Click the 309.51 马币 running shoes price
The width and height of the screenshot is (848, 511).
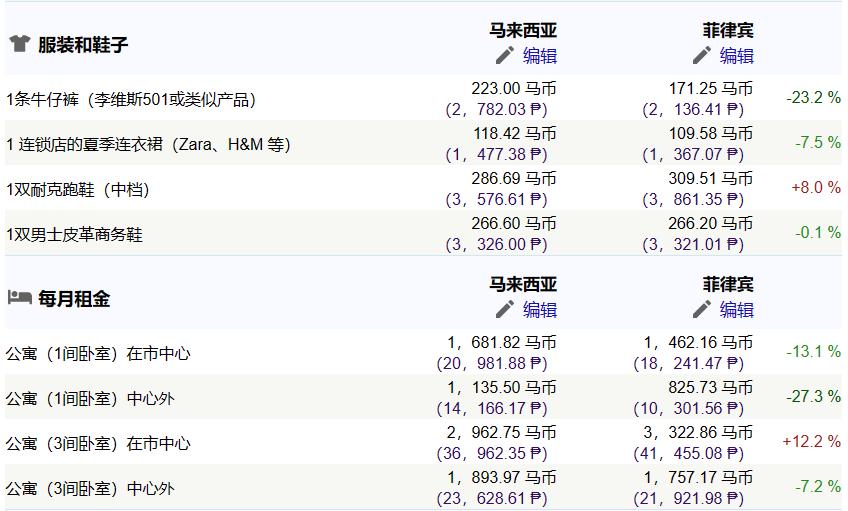tap(711, 178)
